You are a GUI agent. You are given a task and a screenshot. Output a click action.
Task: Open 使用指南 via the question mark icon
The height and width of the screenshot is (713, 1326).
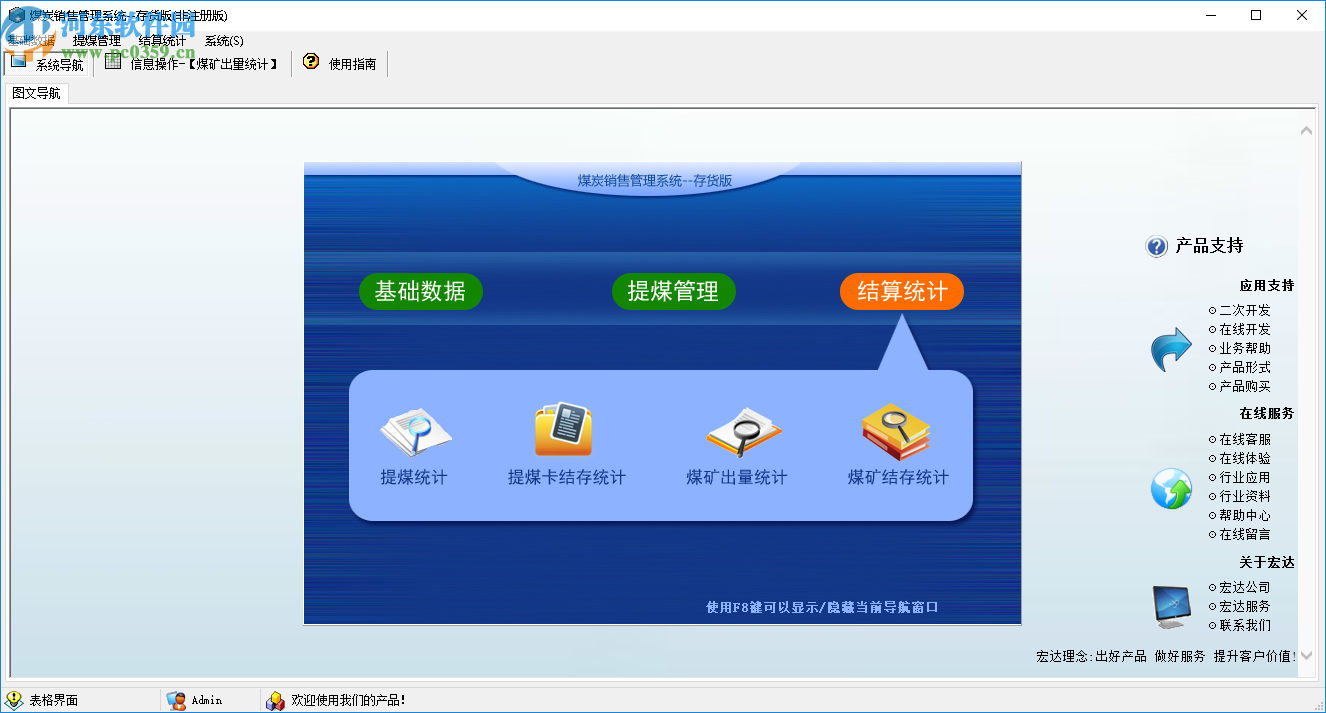(310, 62)
